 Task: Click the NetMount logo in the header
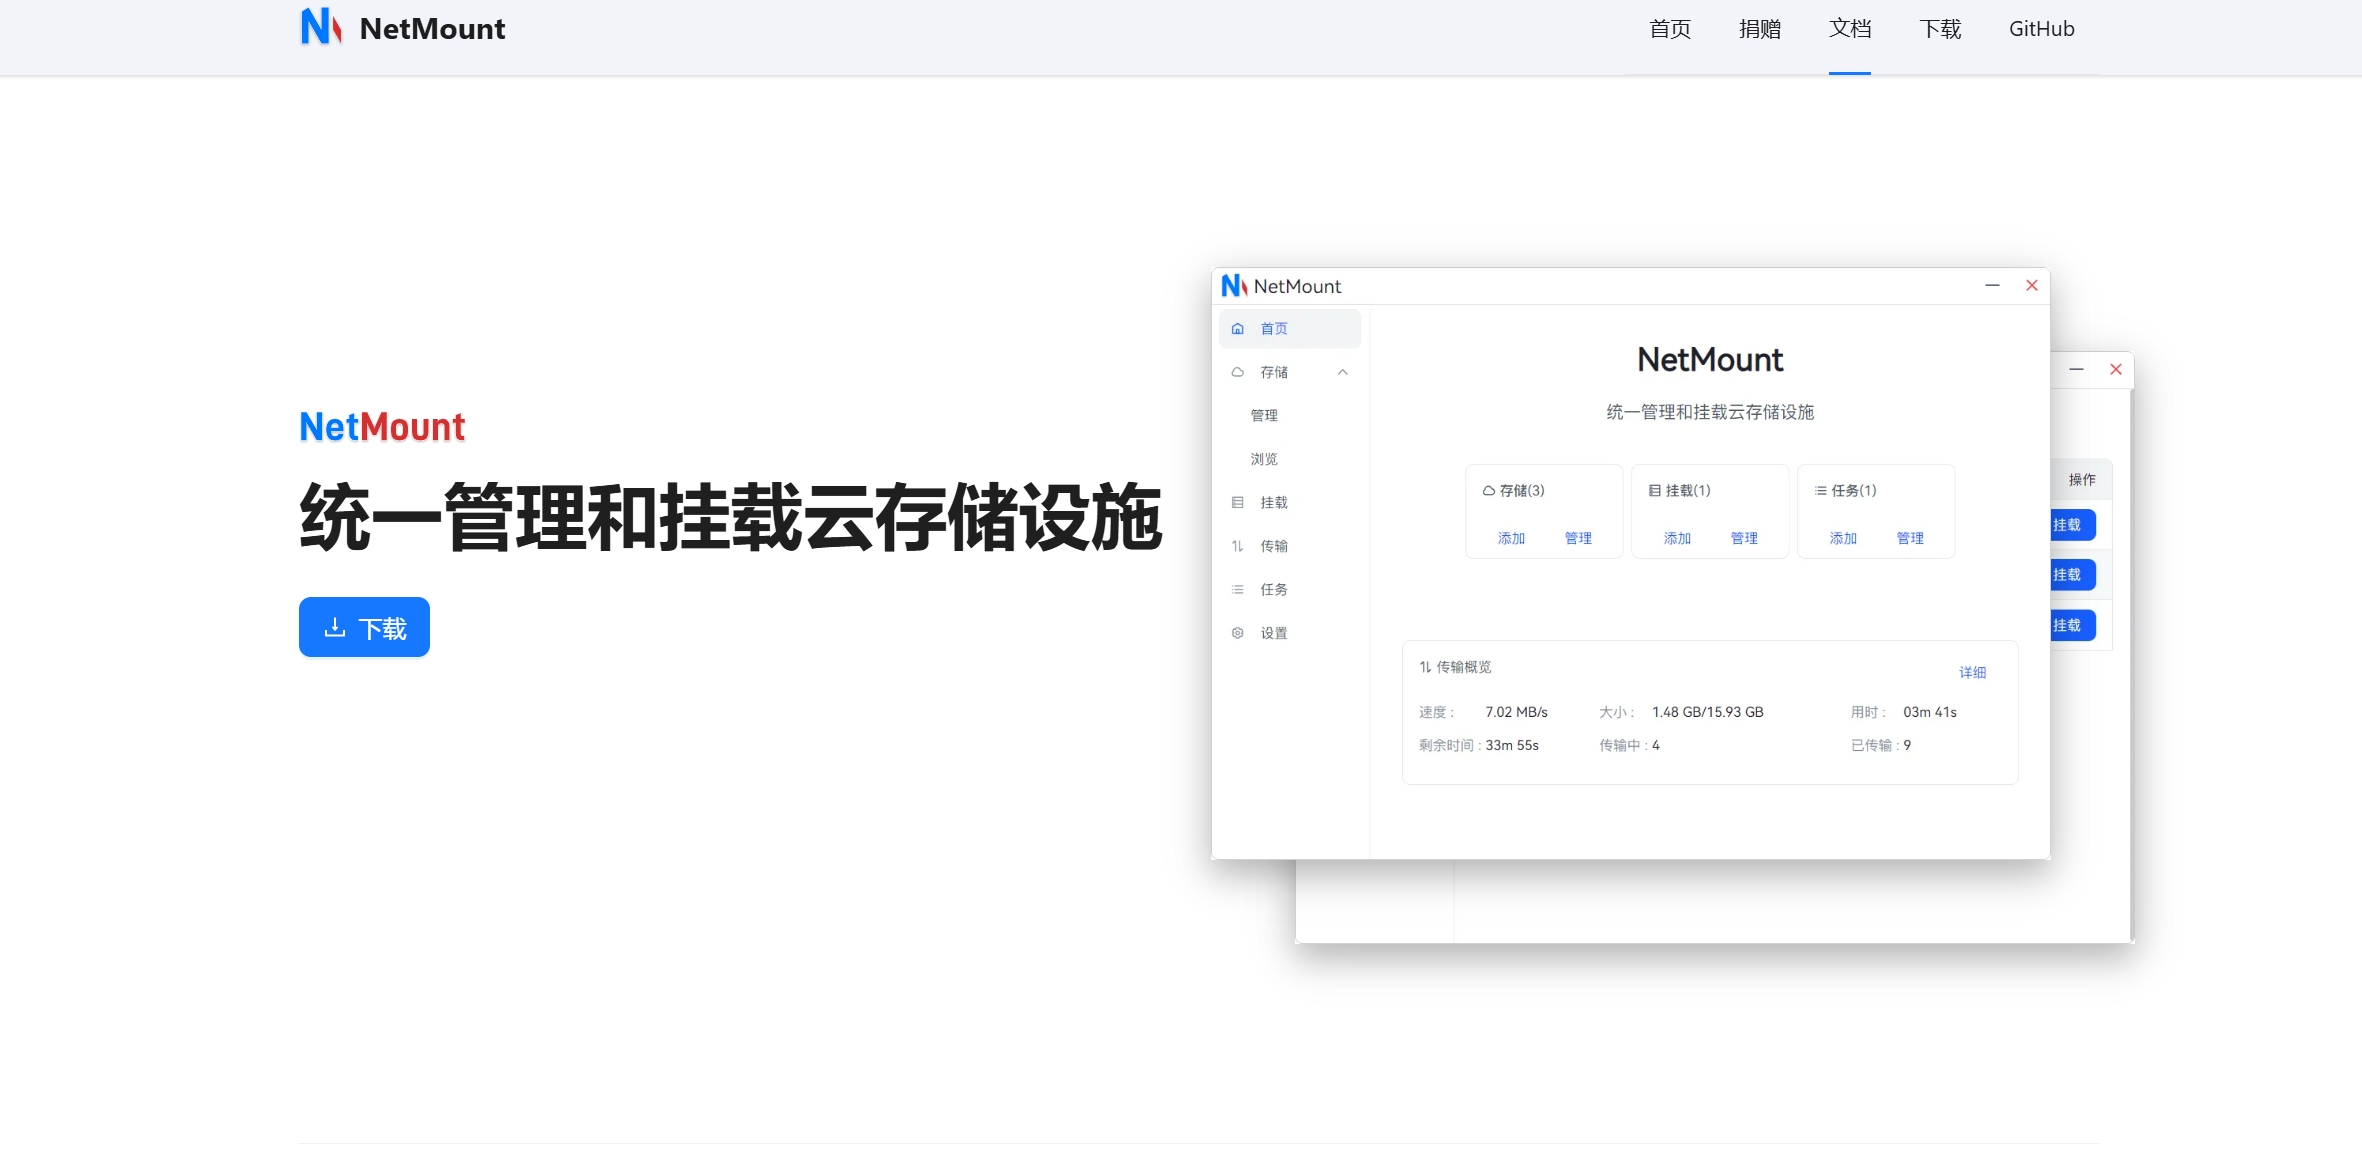point(321,27)
